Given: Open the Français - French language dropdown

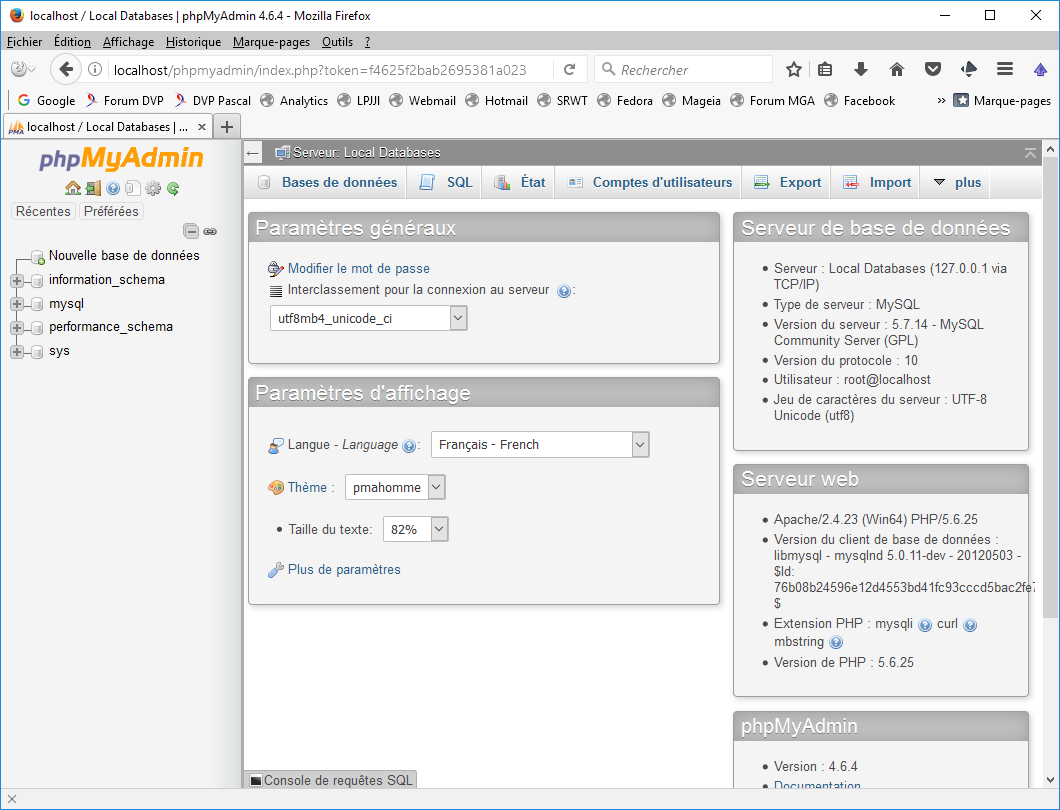Looking at the screenshot, I should click(540, 445).
